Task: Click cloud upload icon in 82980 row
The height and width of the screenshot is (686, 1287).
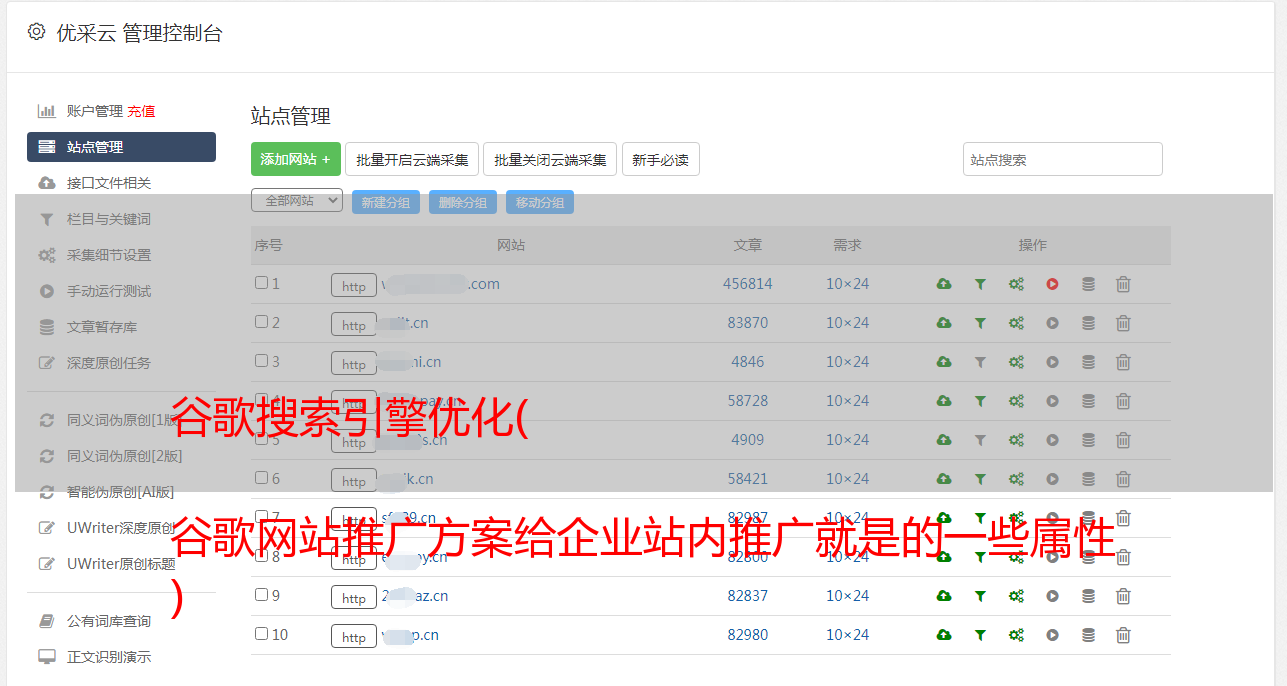Action: 944,635
